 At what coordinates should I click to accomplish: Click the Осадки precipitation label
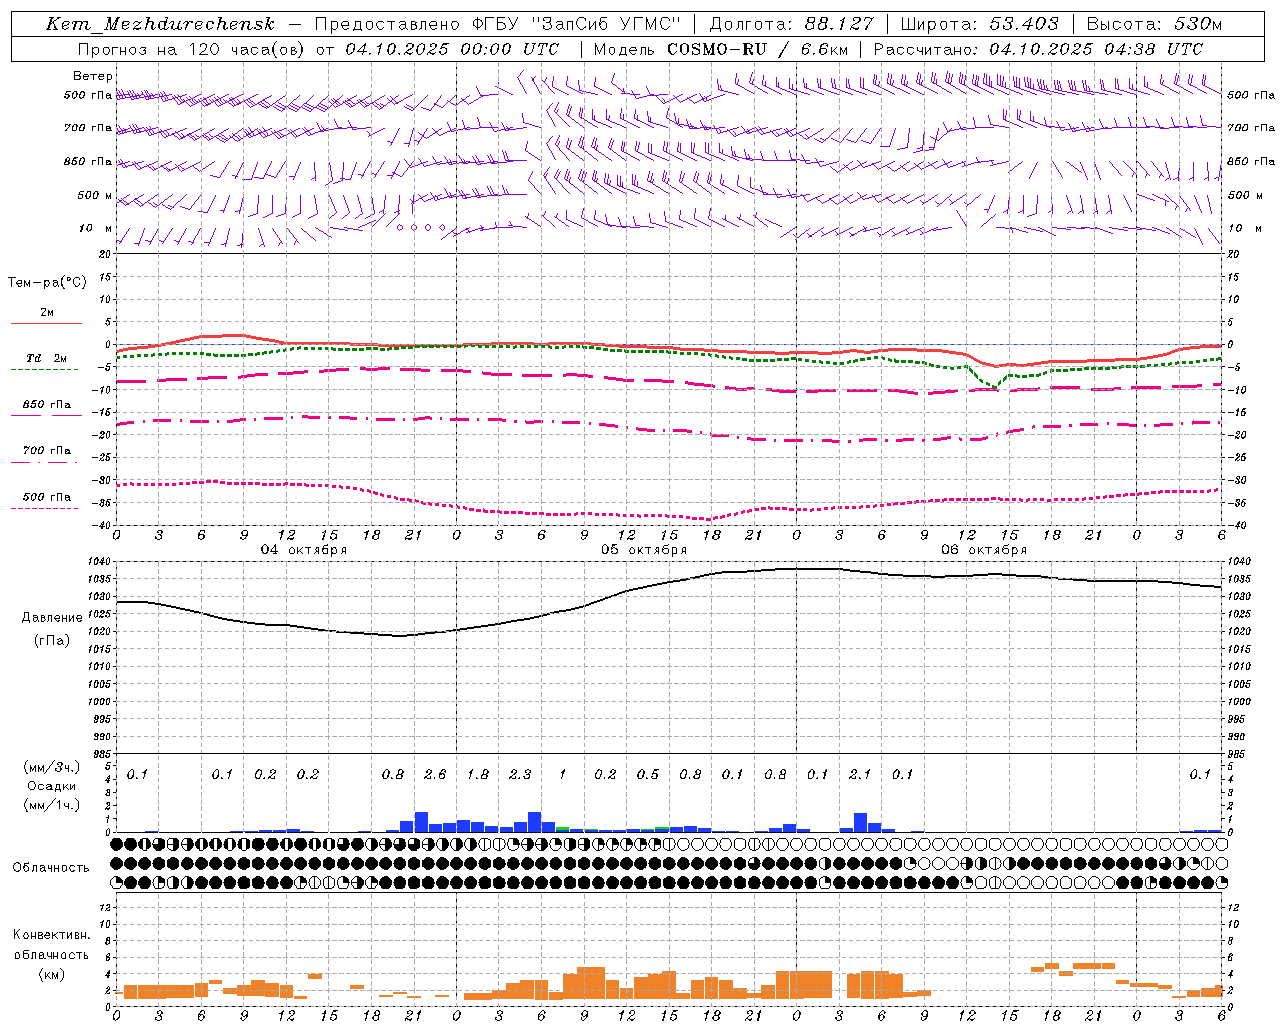52,786
